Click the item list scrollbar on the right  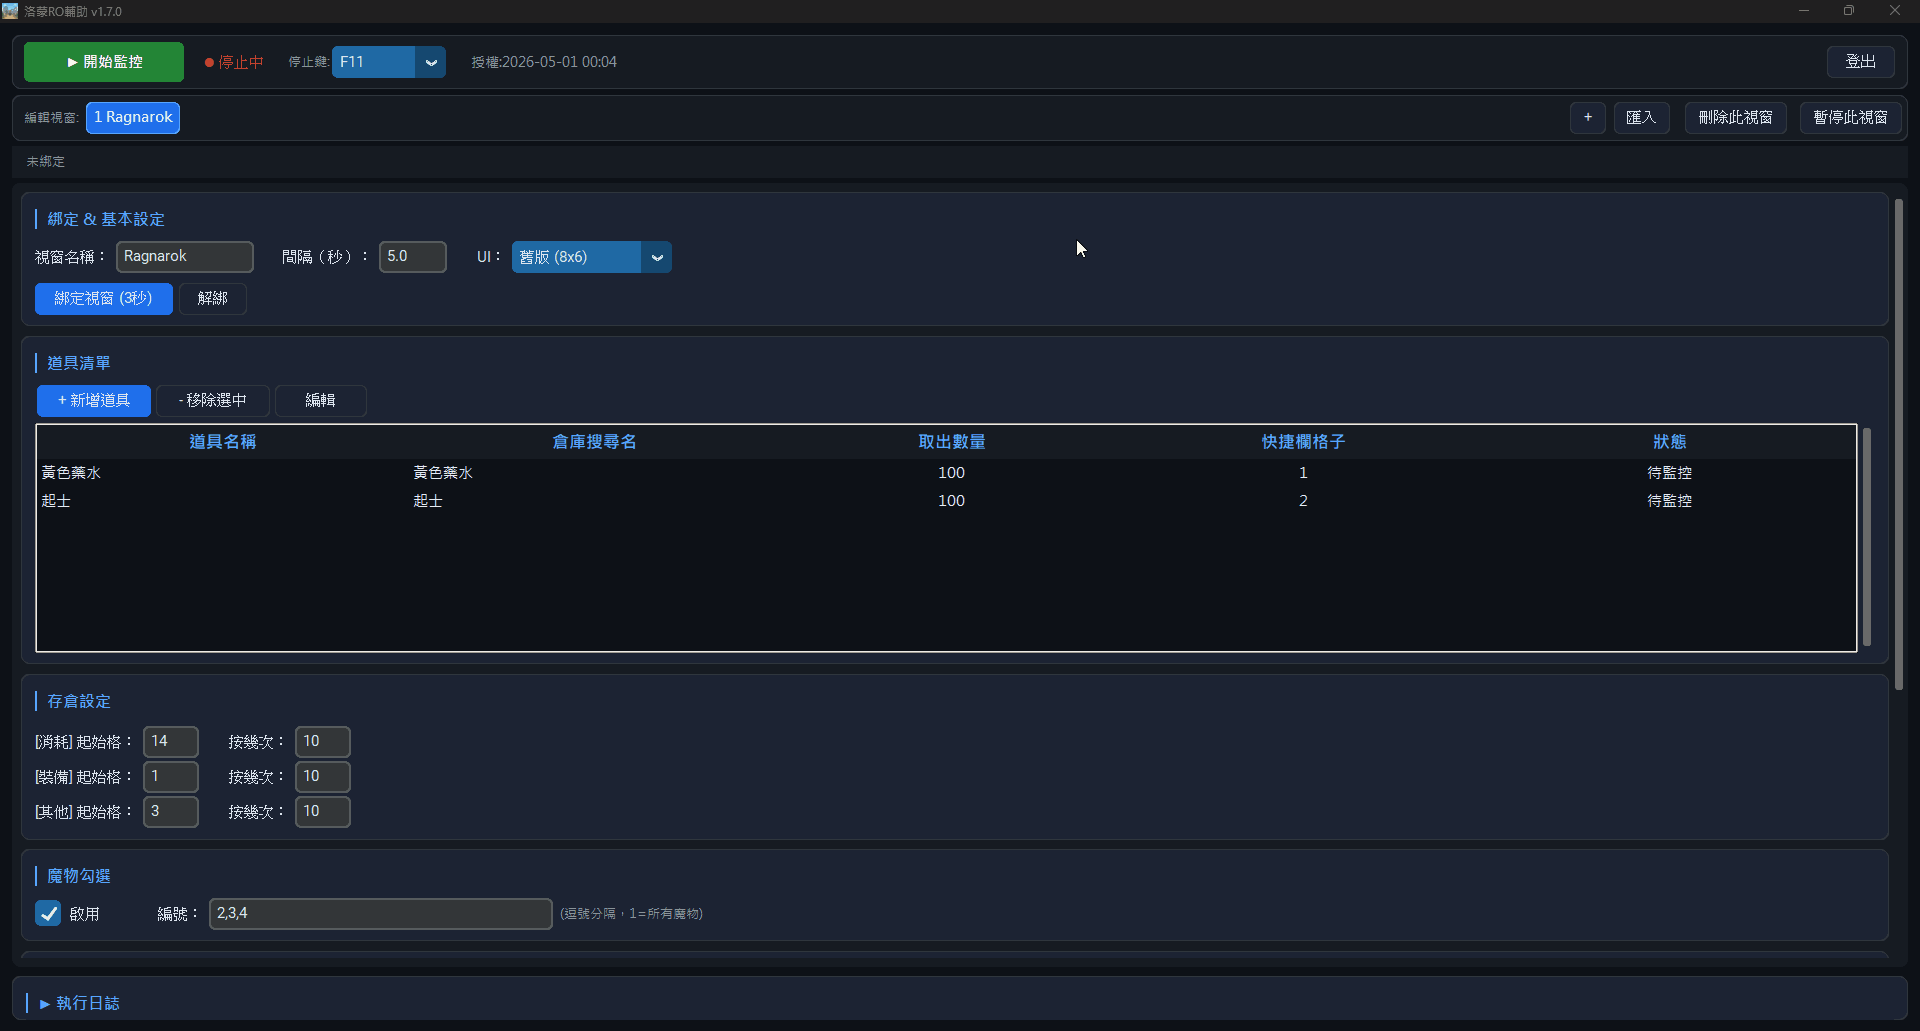point(1866,537)
